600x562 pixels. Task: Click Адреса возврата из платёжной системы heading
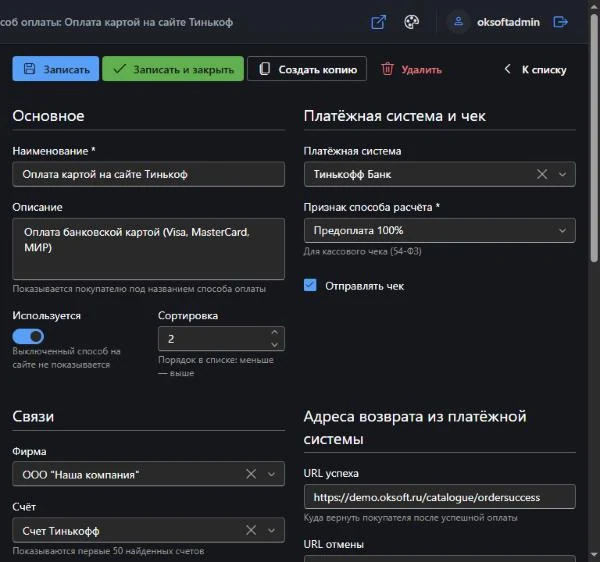coord(415,427)
